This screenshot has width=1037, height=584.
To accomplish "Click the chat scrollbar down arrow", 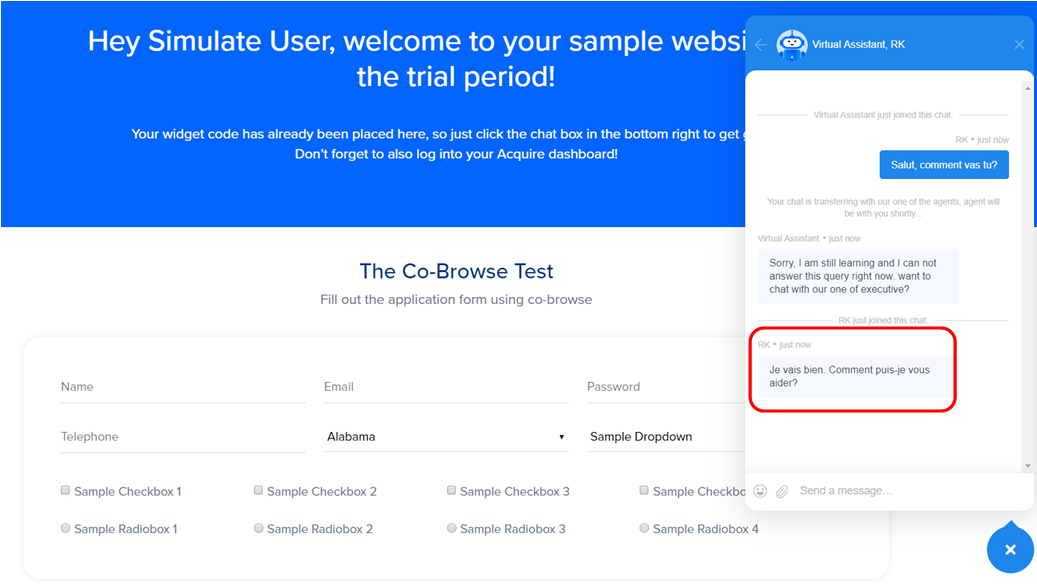I will (x=1028, y=466).
